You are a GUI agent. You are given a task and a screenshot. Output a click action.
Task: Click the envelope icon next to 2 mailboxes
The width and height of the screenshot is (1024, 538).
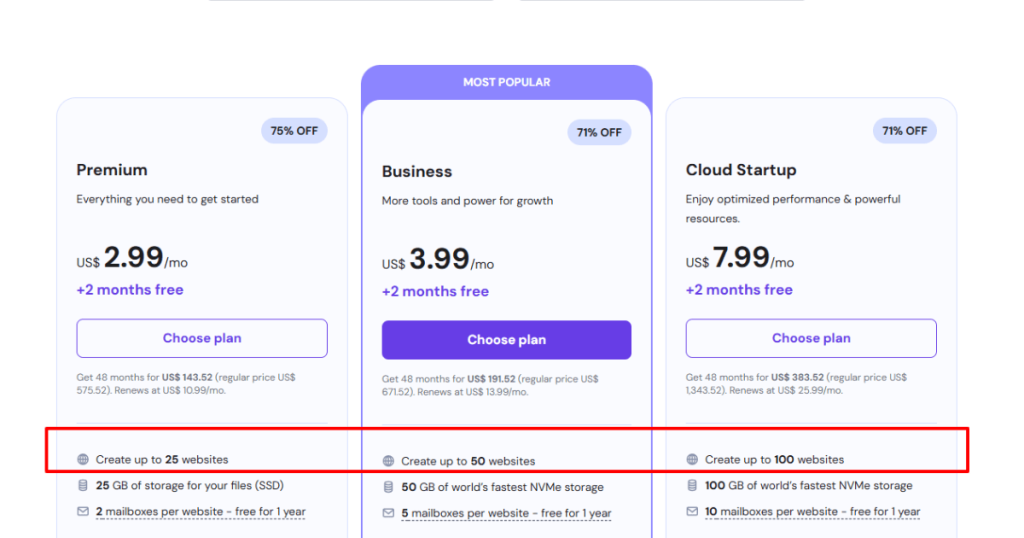[x=83, y=512]
